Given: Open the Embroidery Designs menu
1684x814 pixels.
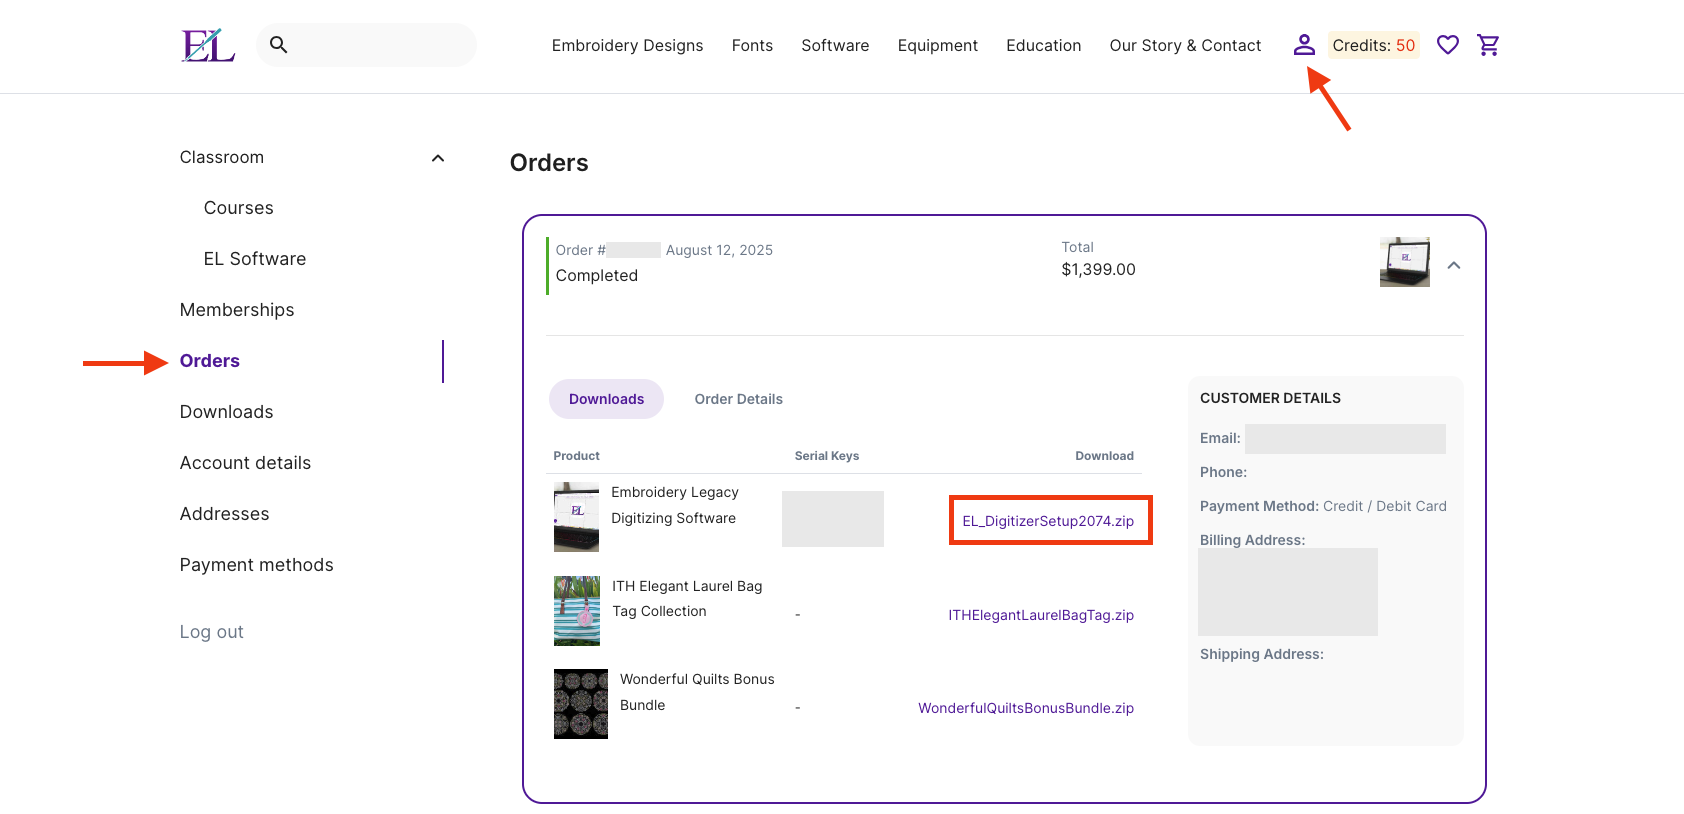Looking at the screenshot, I should pos(627,45).
